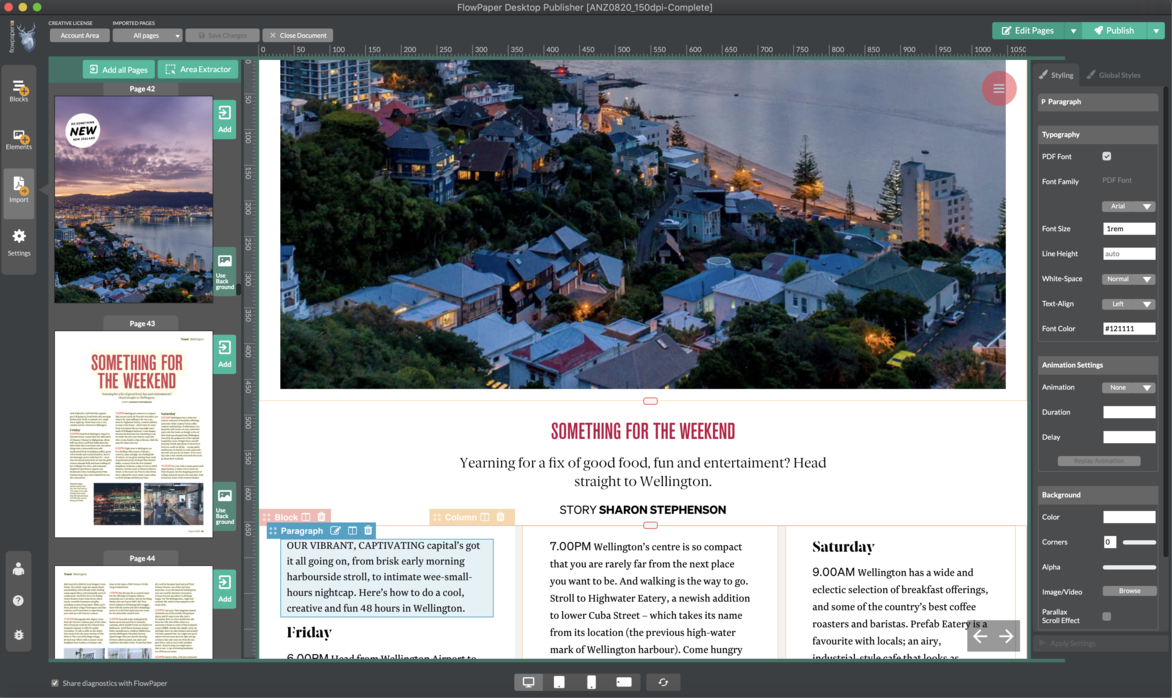Toggle Share diagnostics with FlowPaper checkbox
Screen dimensions: 1172x698
(x=55, y=683)
